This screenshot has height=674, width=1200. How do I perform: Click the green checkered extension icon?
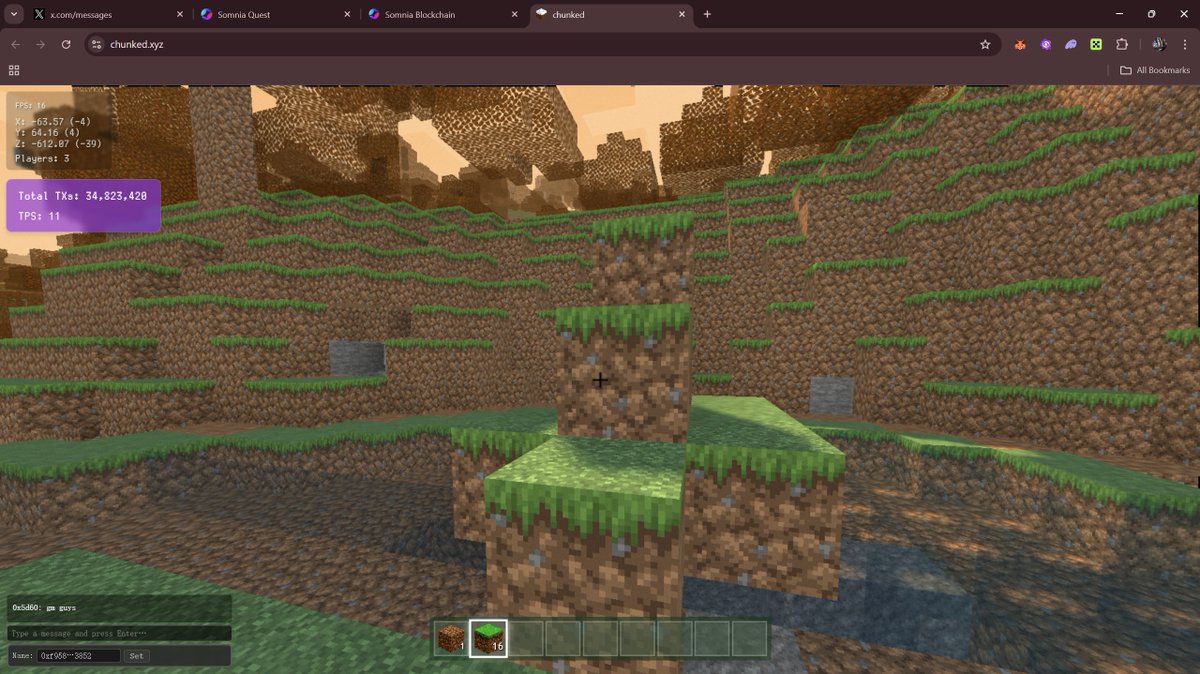(x=1096, y=44)
